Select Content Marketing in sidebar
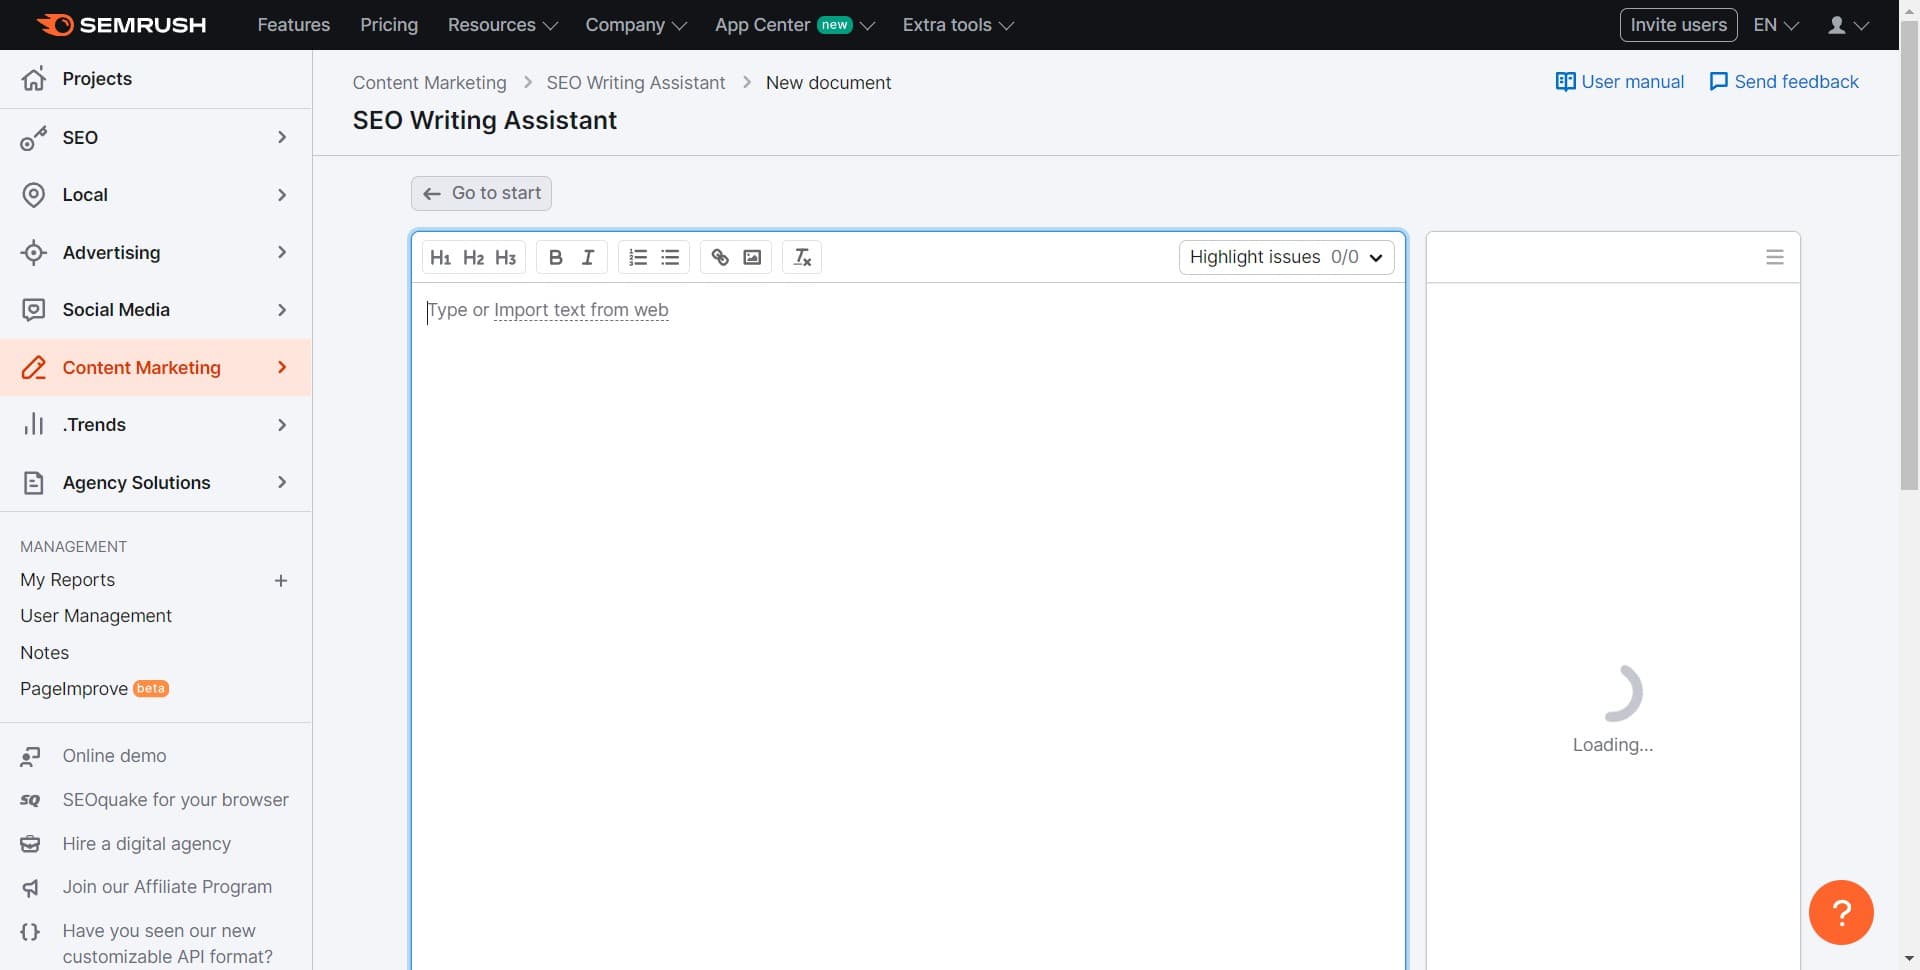This screenshot has height=970, width=1920. click(141, 368)
